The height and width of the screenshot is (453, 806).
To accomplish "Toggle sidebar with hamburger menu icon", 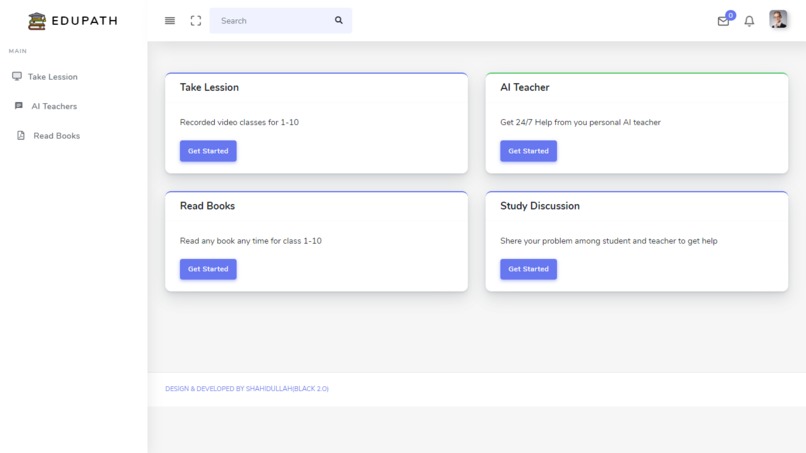I will [170, 21].
